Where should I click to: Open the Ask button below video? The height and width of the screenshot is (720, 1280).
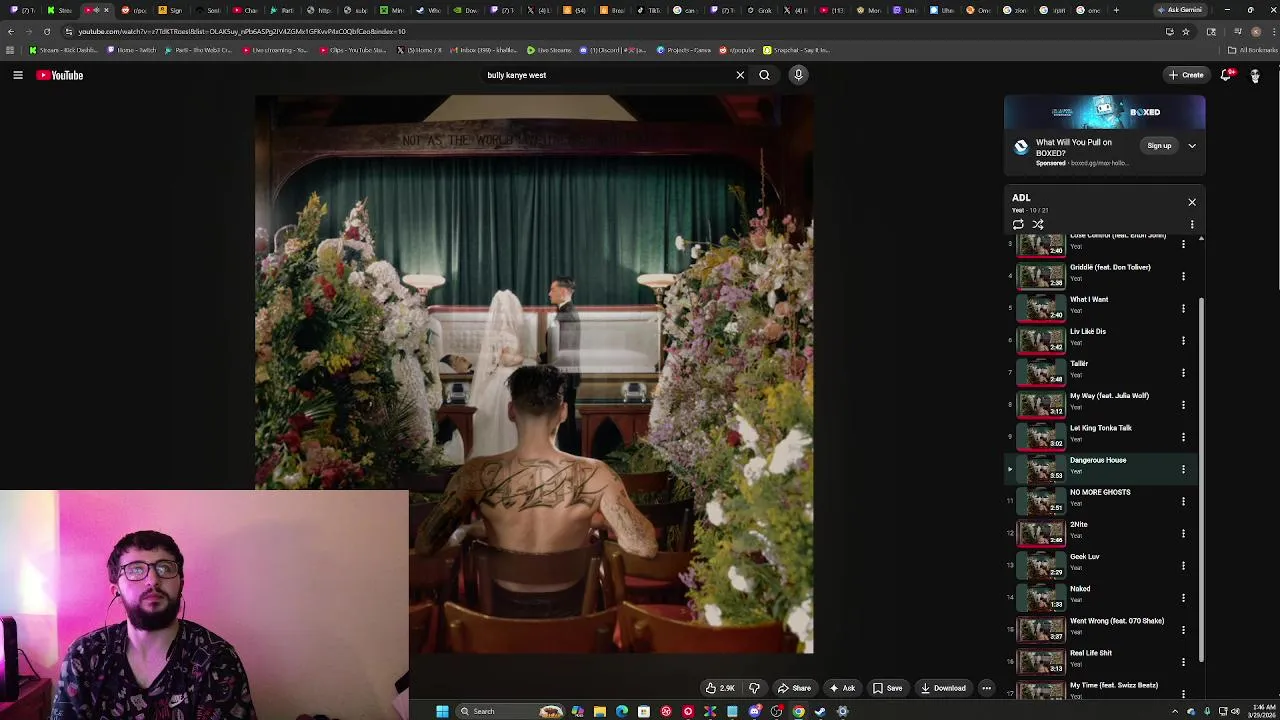click(842, 688)
